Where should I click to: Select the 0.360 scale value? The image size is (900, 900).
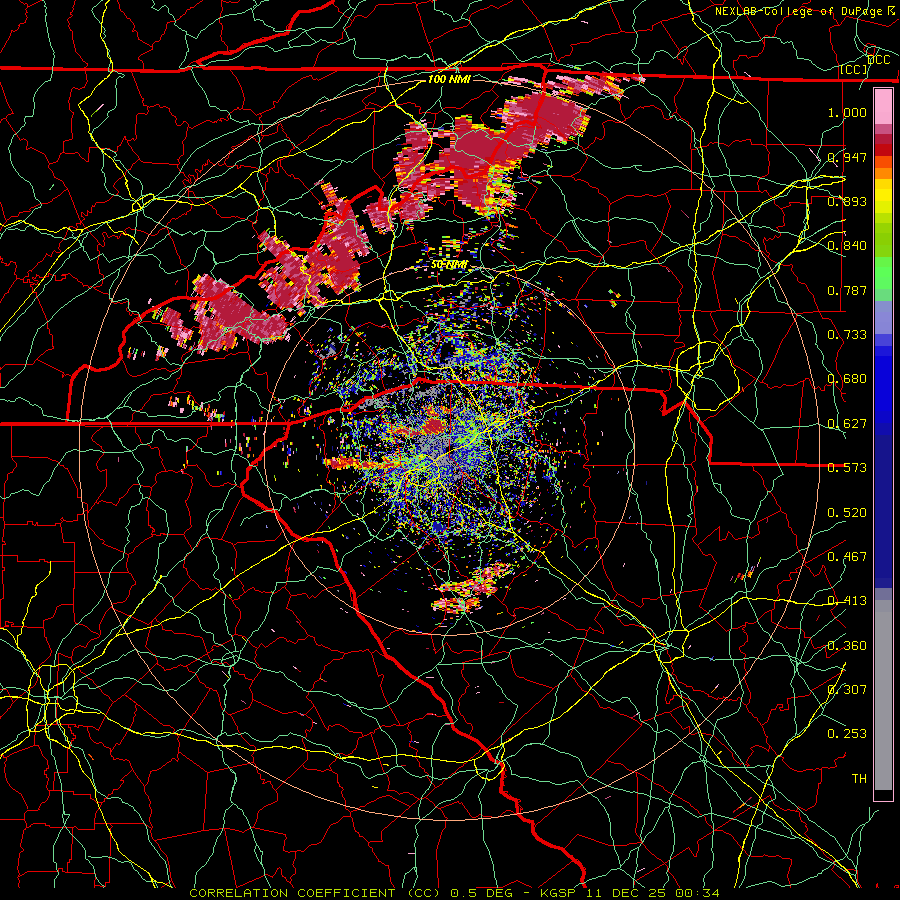pyautogui.click(x=847, y=646)
